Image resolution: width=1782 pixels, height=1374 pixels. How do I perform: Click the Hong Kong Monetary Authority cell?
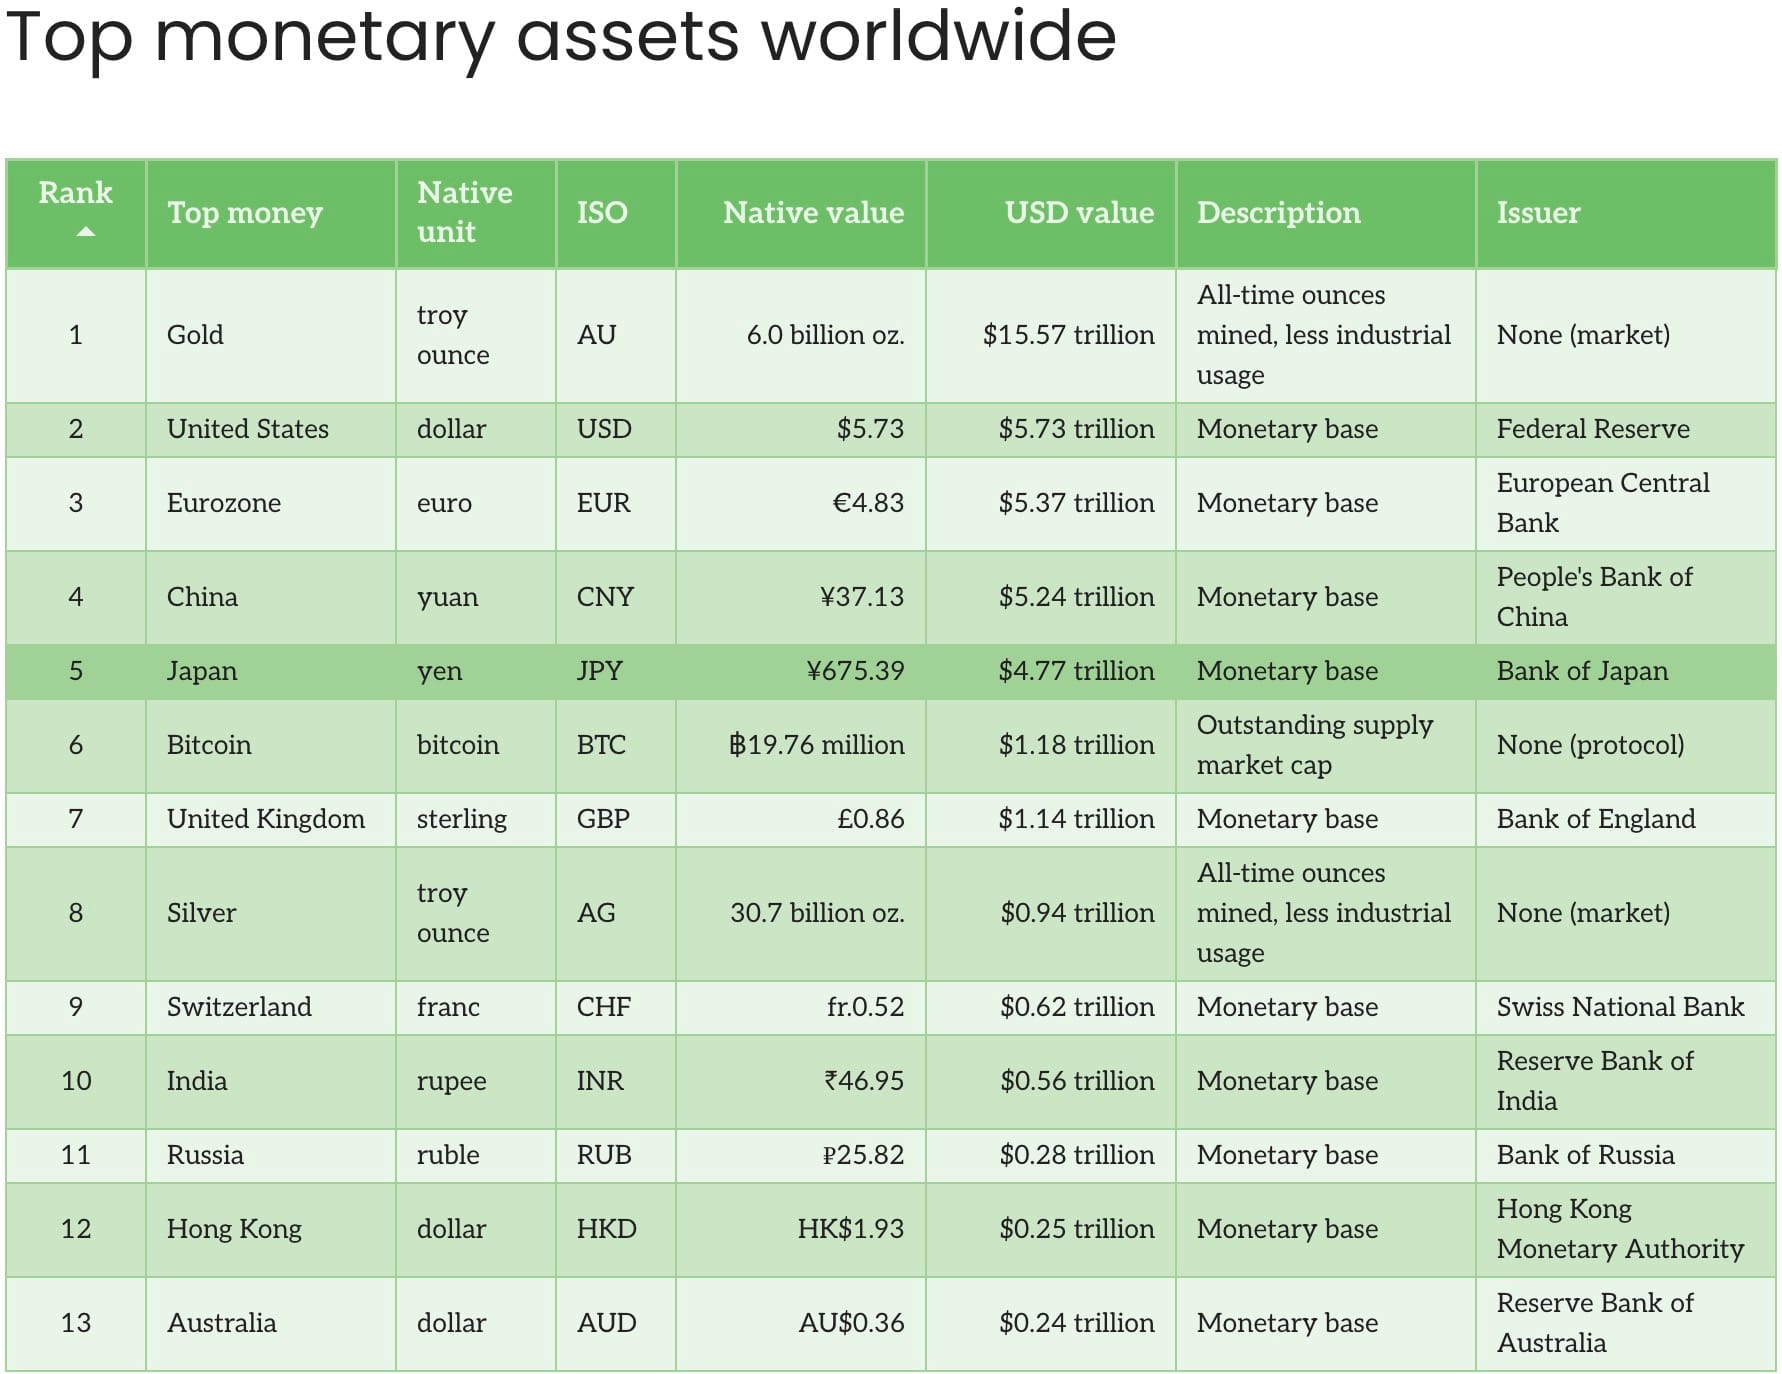coord(1626,1229)
